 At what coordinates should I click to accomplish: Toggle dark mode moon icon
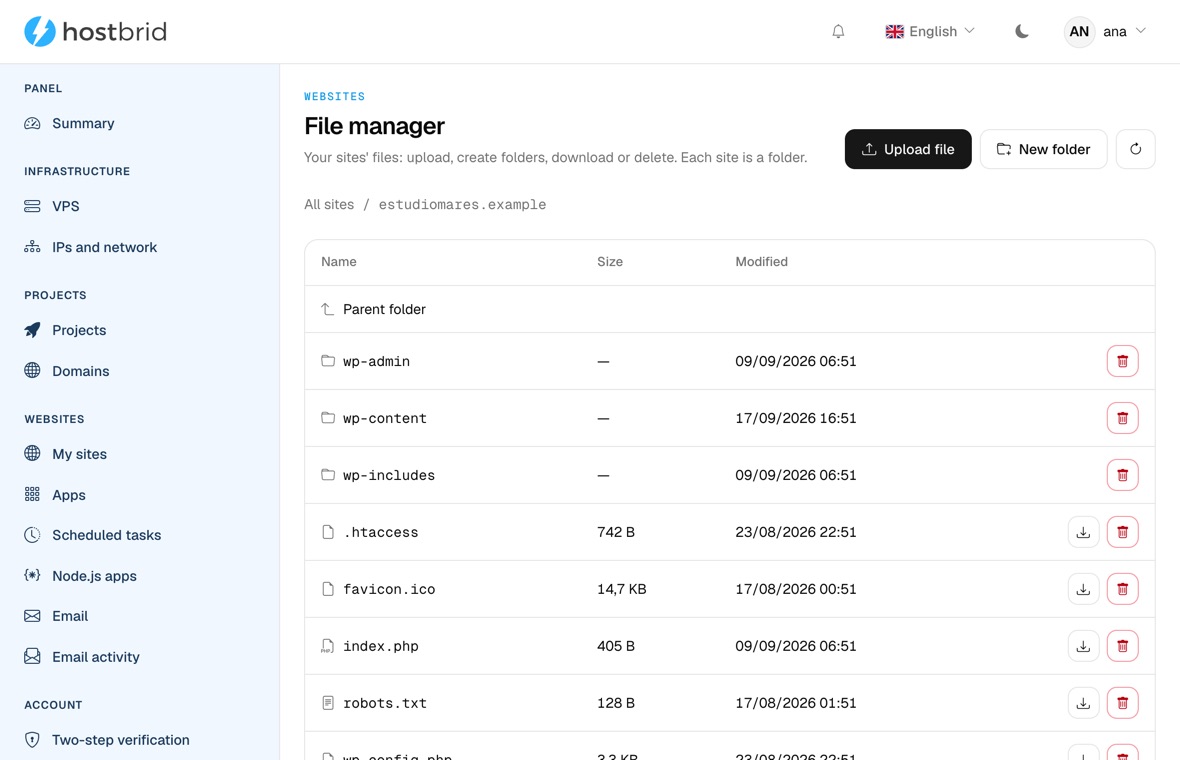(x=1021, y=32)
